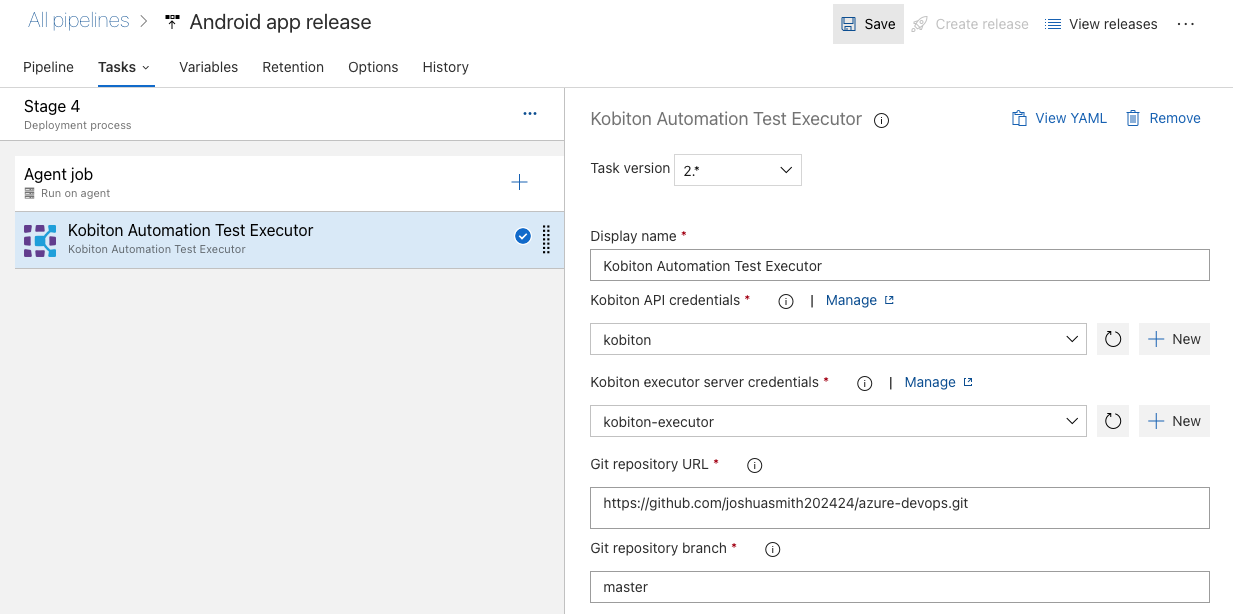Click the Kobiton executor server credentials label
This screenshot has height=614, width=1233.
(x=704, y=382)
